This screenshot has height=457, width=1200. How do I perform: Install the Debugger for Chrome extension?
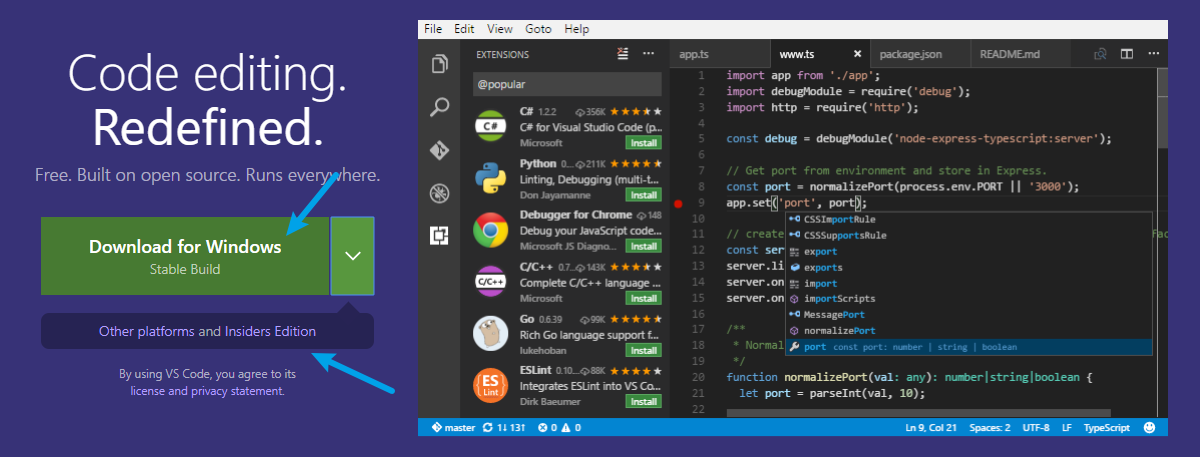tap(644, 247)
